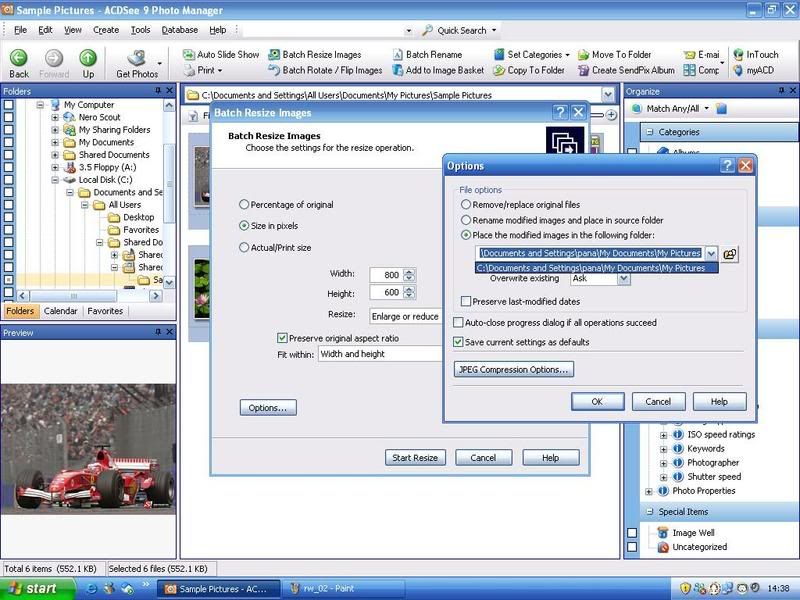Open the Overwrite existing Ask dropdown
The height and width of the screenshot is (600, 800).
(623, 279)
